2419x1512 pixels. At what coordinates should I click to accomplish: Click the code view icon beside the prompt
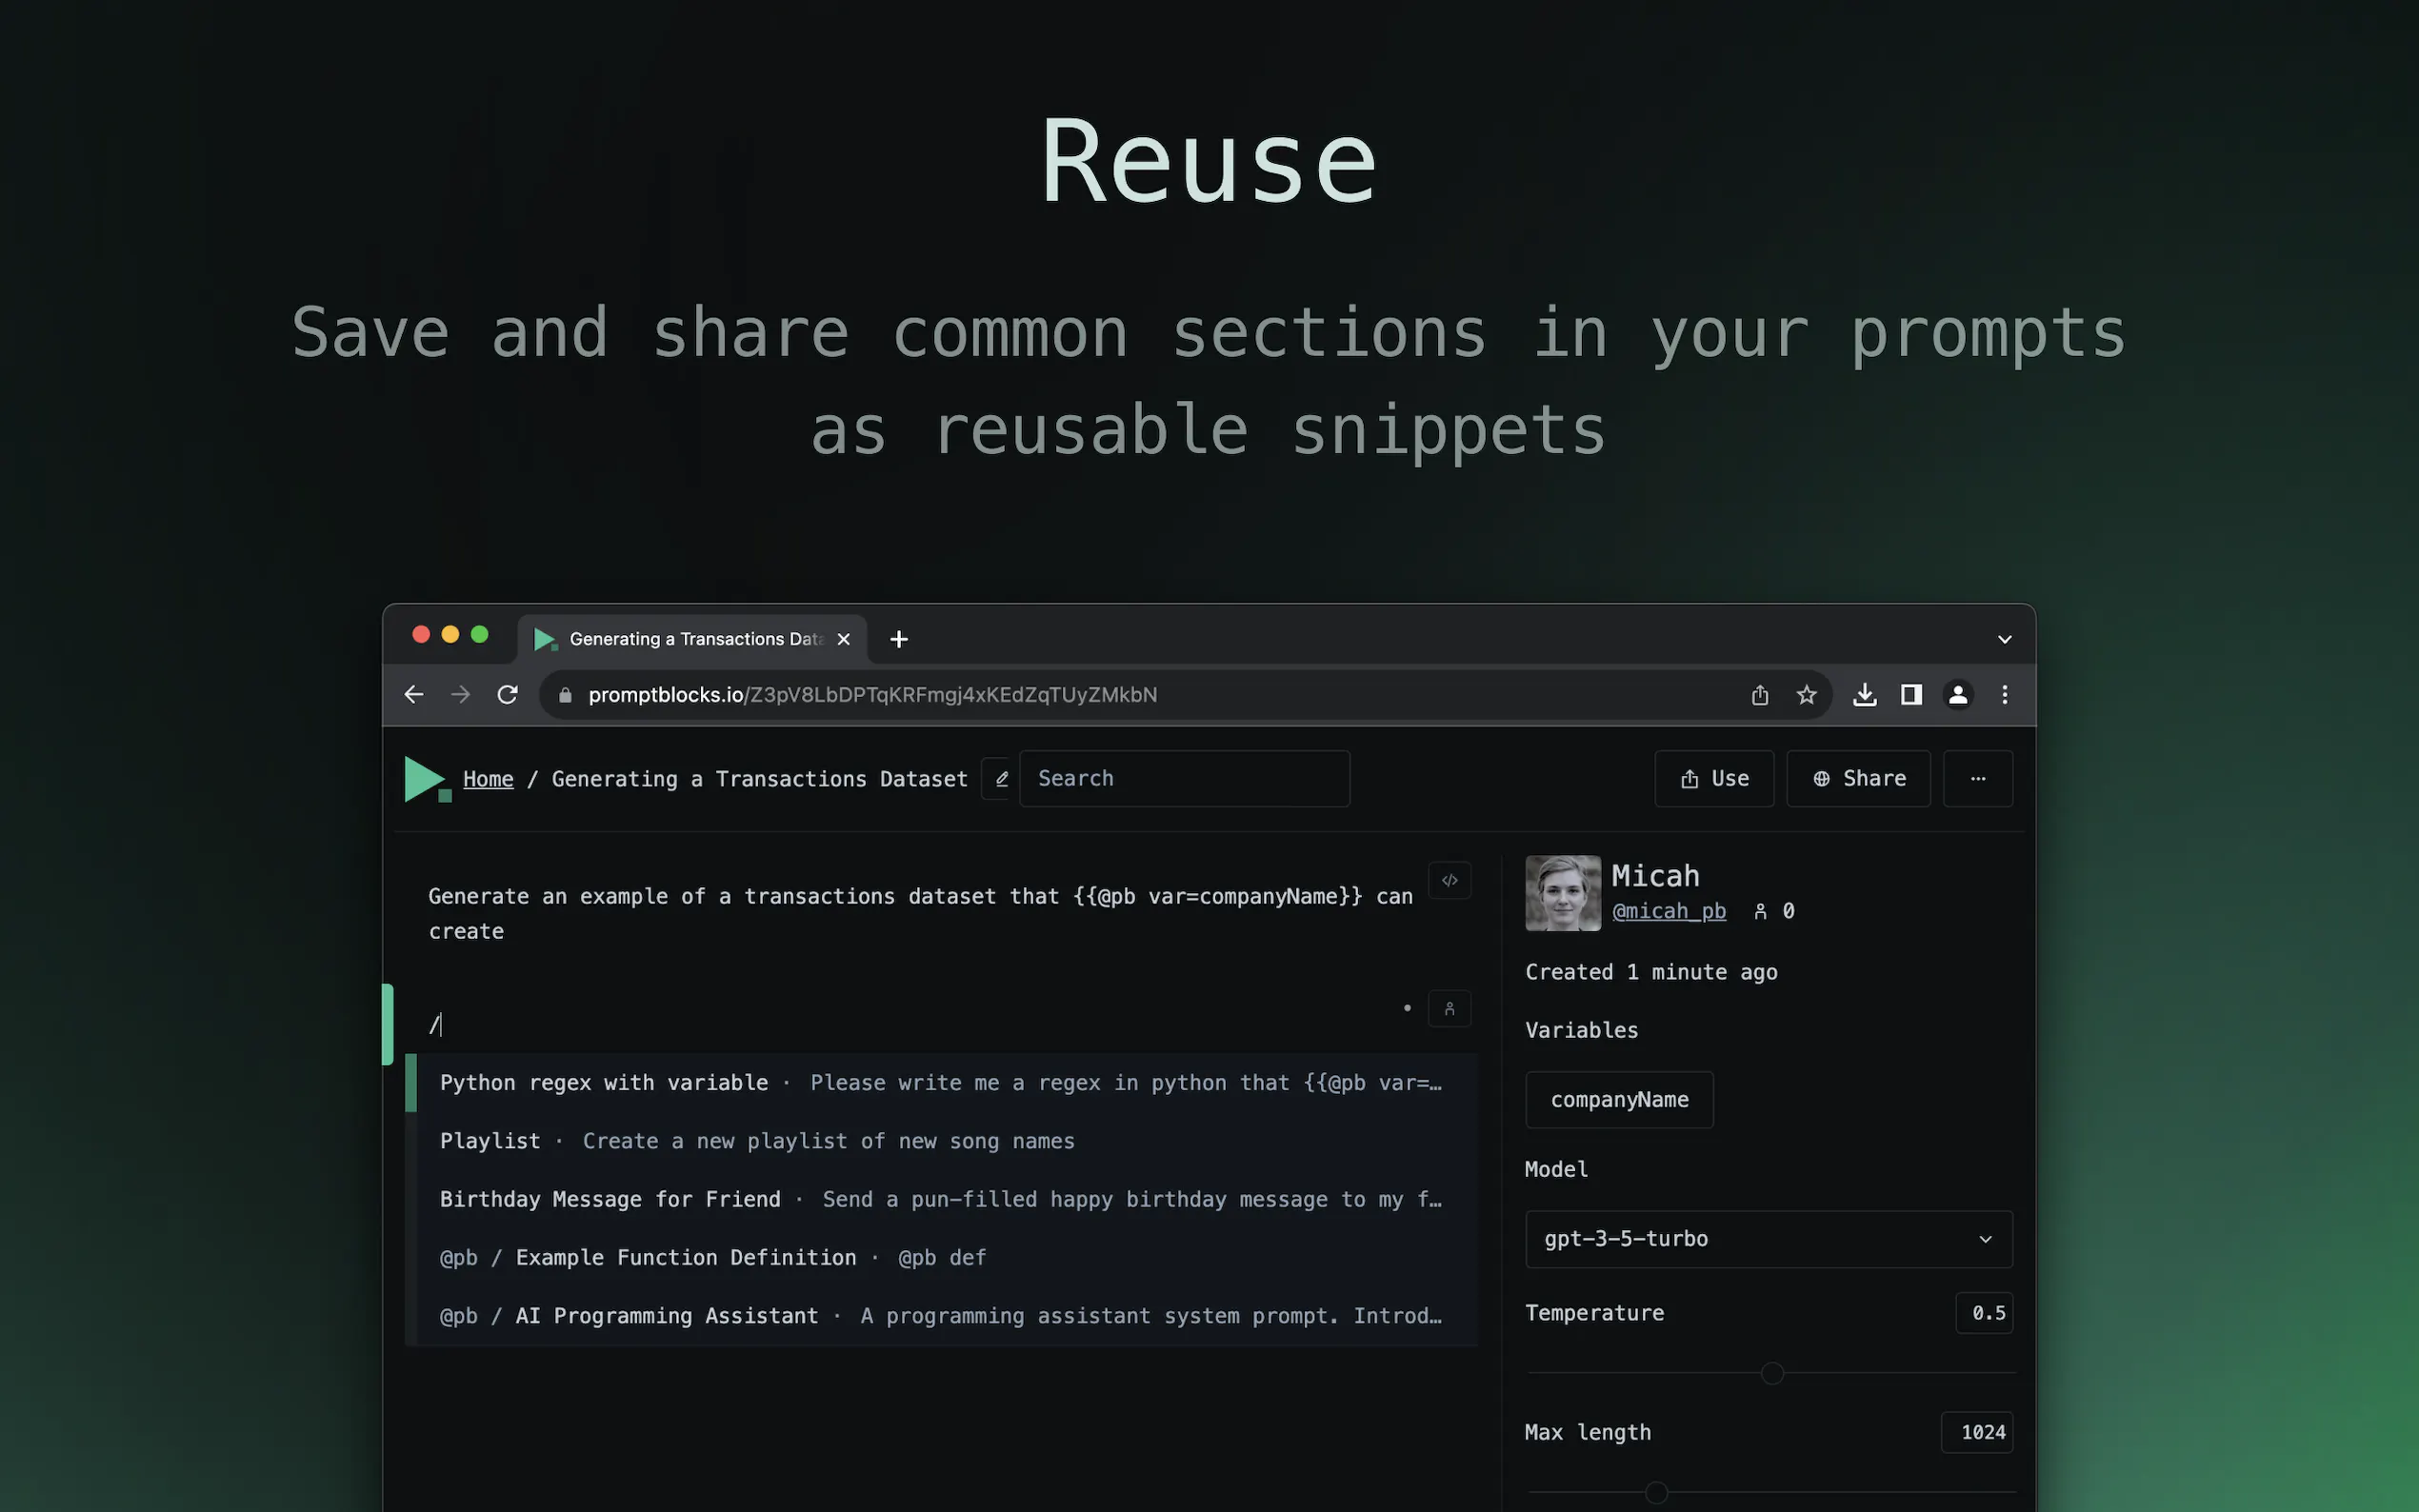tap(1449, 881)
